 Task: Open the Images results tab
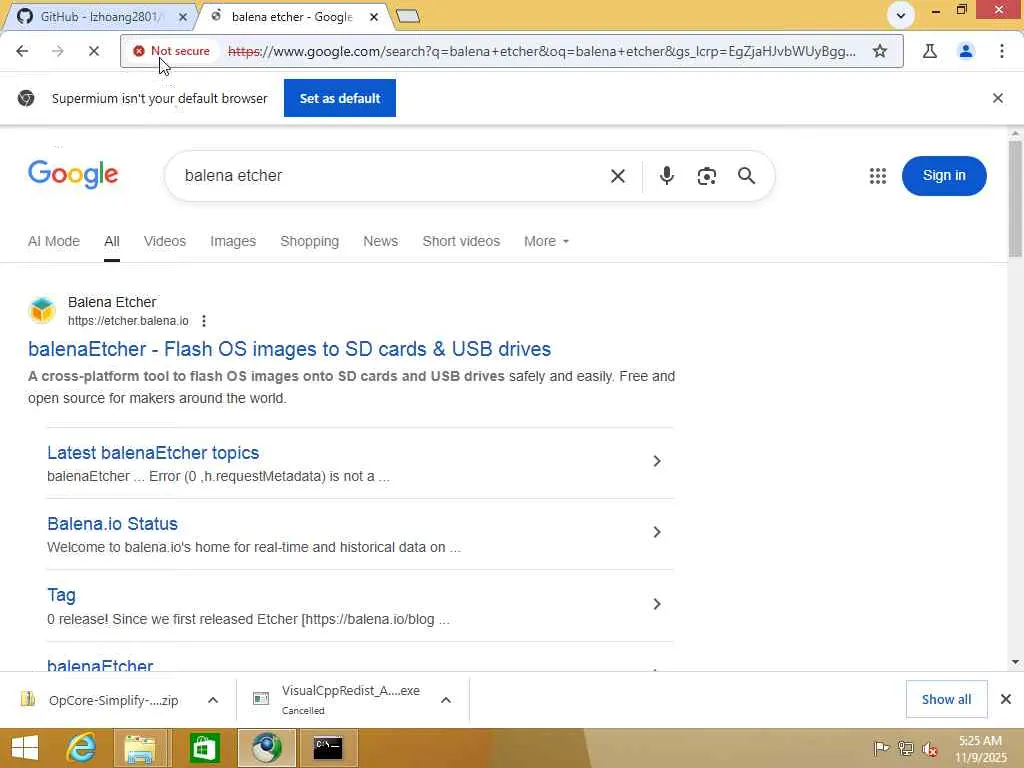click(233, 241)
